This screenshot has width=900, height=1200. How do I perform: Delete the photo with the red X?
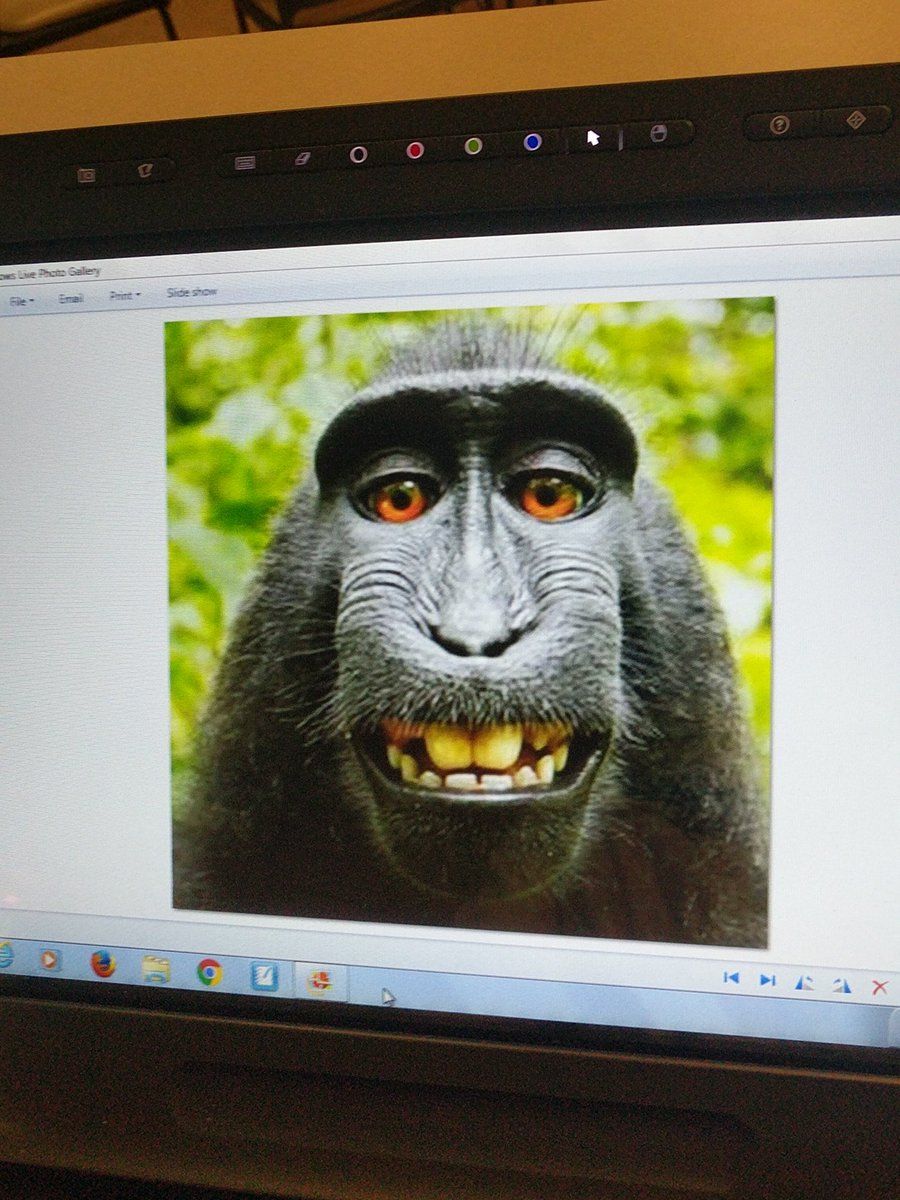point(880,987)
